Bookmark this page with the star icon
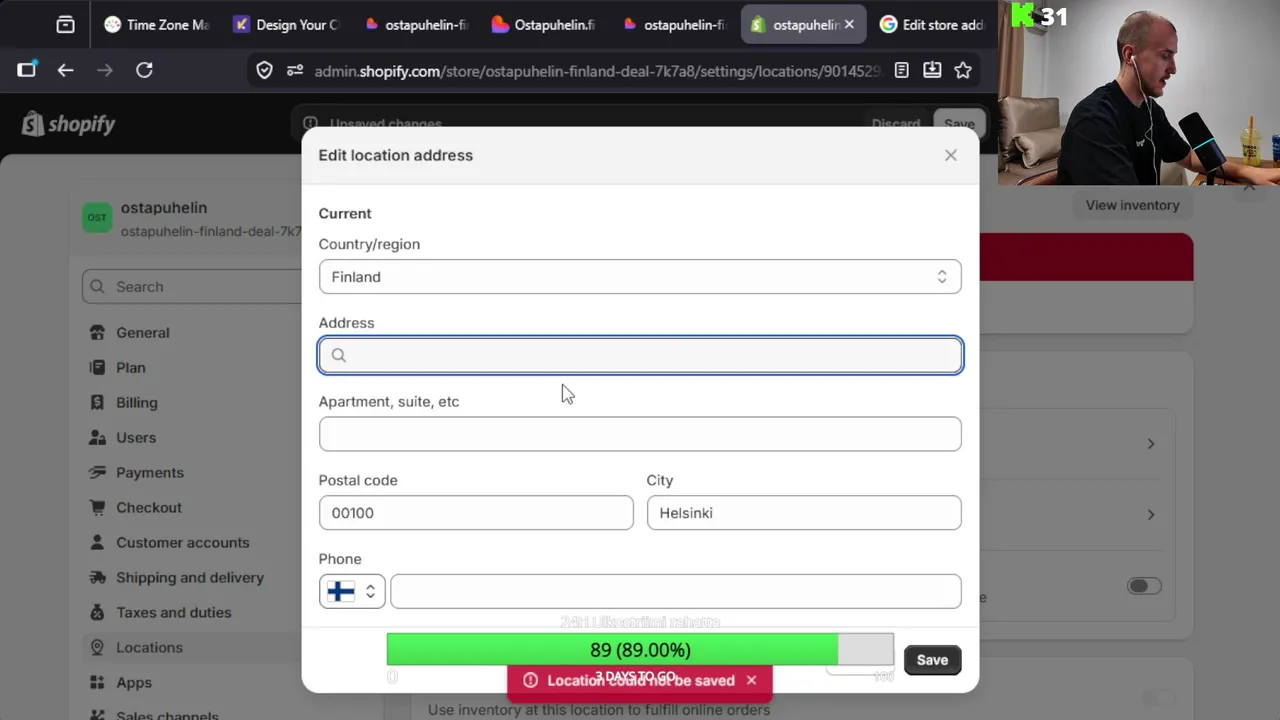This screenshot has height=720, width=1280. click(x=962, y=70)
